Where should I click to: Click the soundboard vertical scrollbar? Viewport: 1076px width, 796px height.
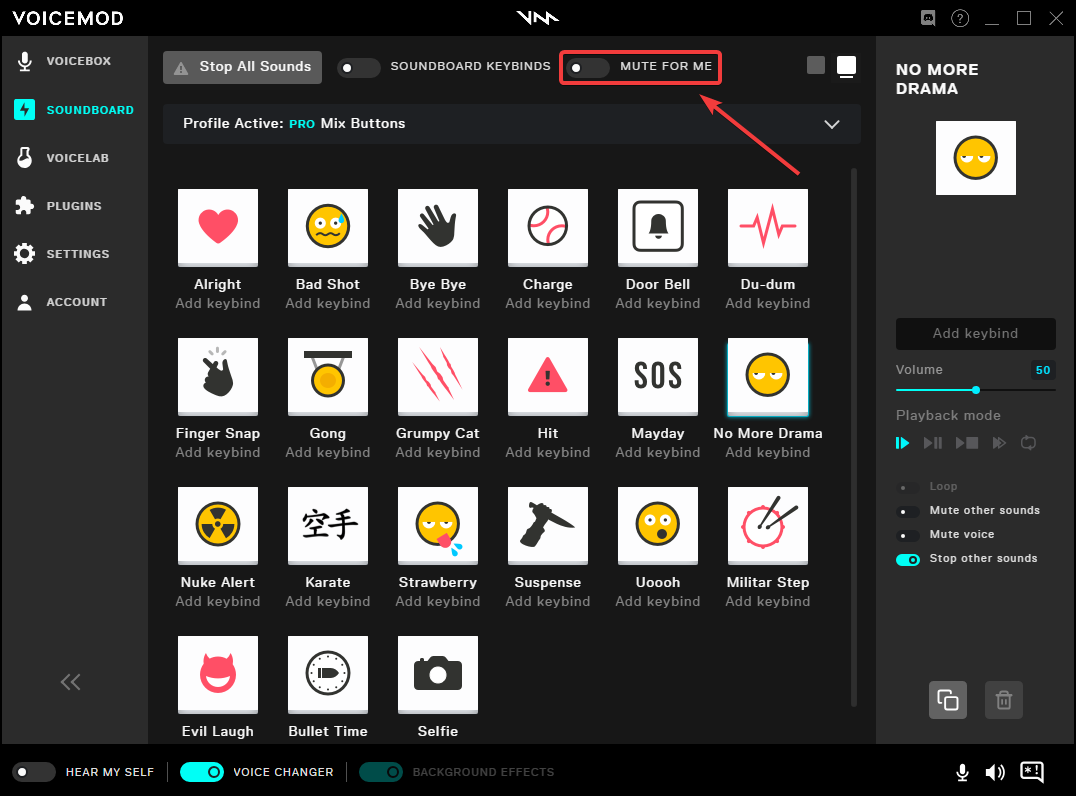854,437
